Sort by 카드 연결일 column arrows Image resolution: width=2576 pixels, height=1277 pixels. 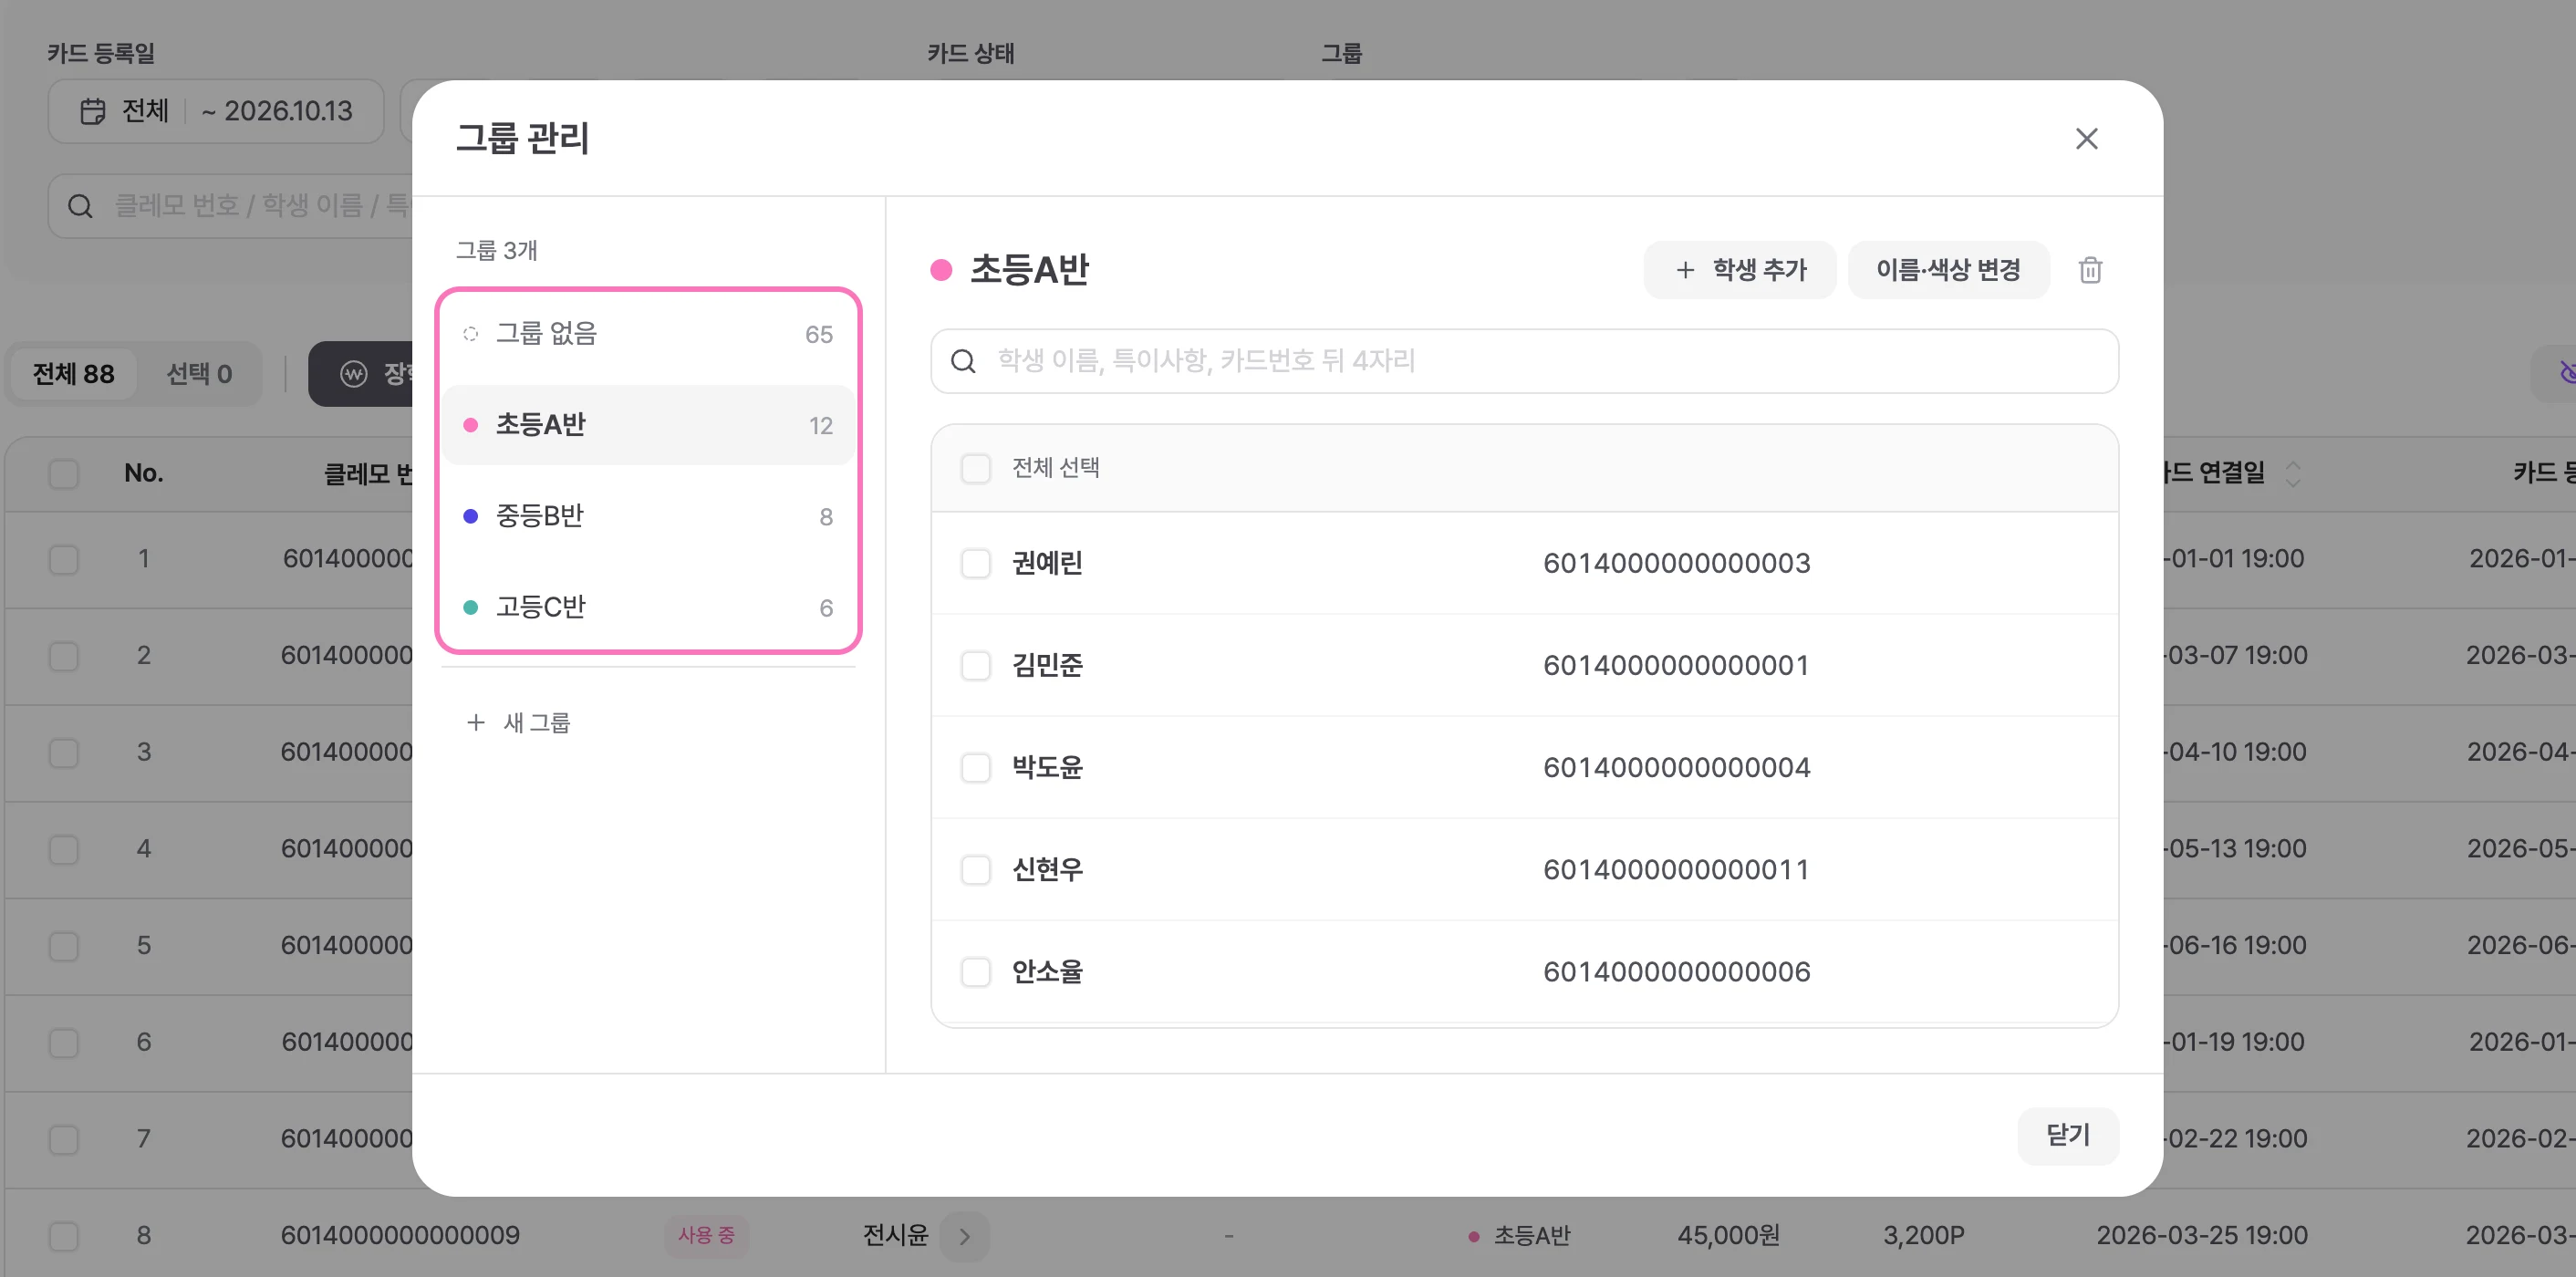tap(2293, 473)
